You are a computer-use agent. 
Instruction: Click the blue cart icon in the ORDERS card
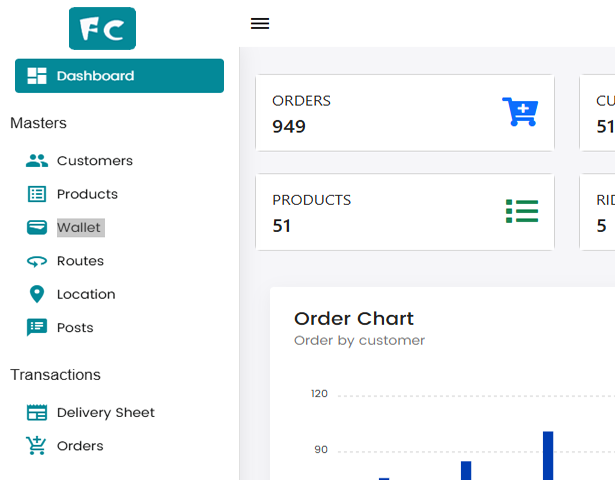coord(520,112)
